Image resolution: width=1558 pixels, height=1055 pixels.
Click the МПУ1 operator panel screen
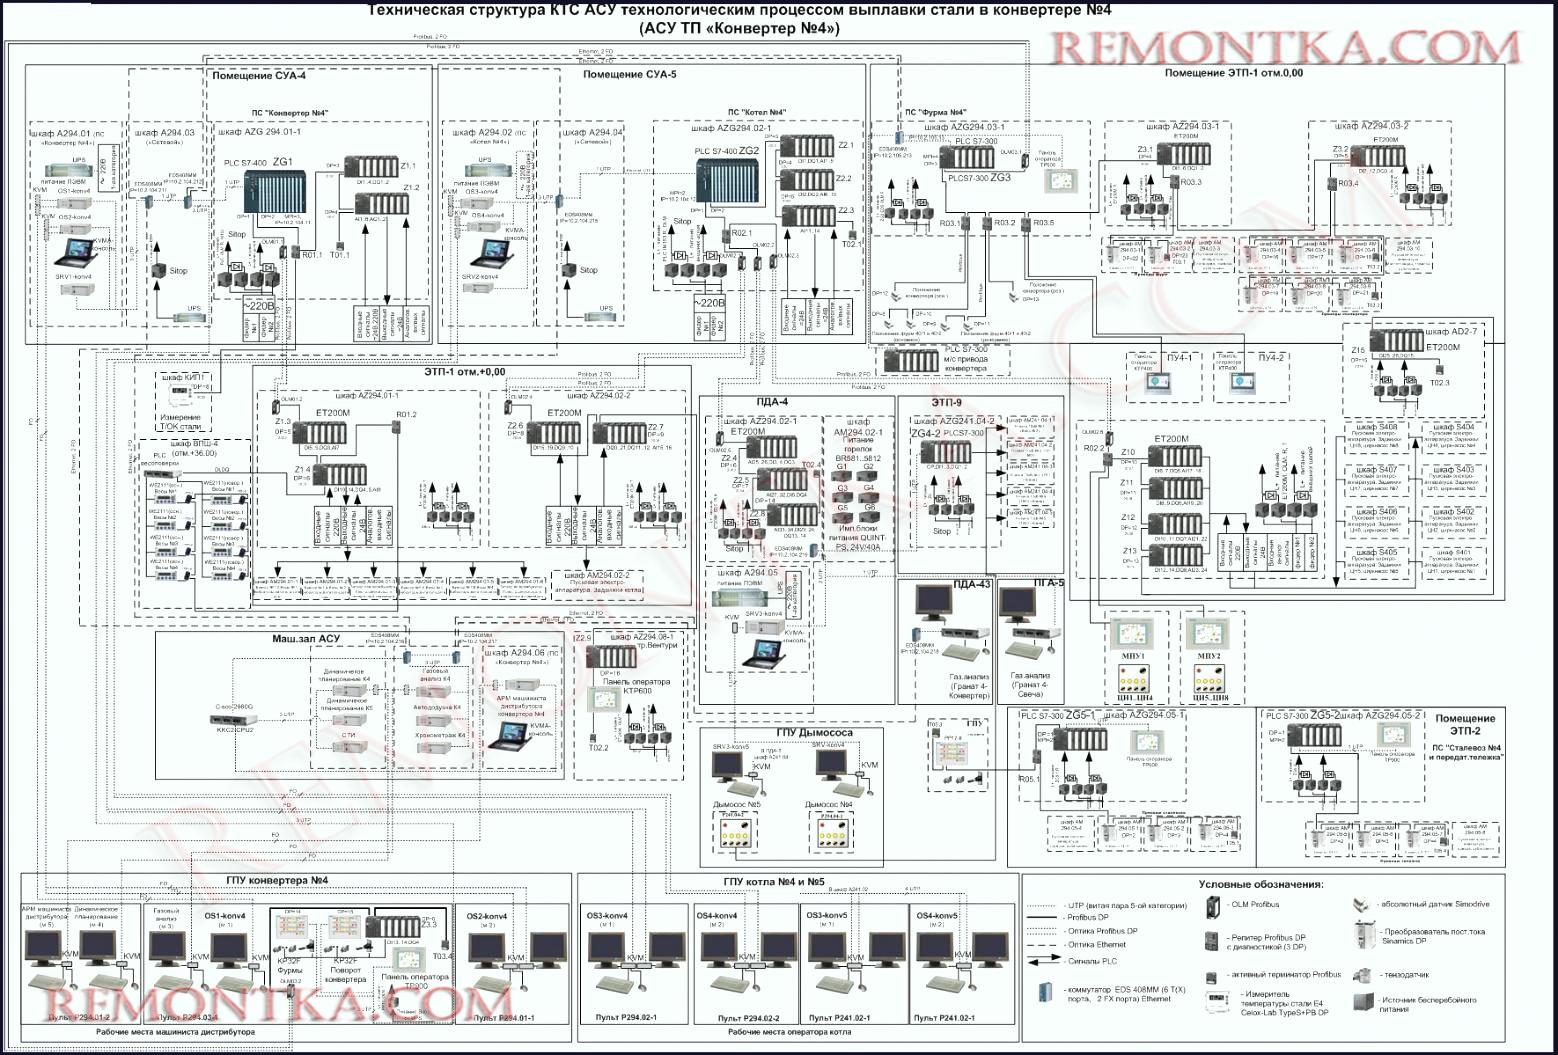(1132, 638)
